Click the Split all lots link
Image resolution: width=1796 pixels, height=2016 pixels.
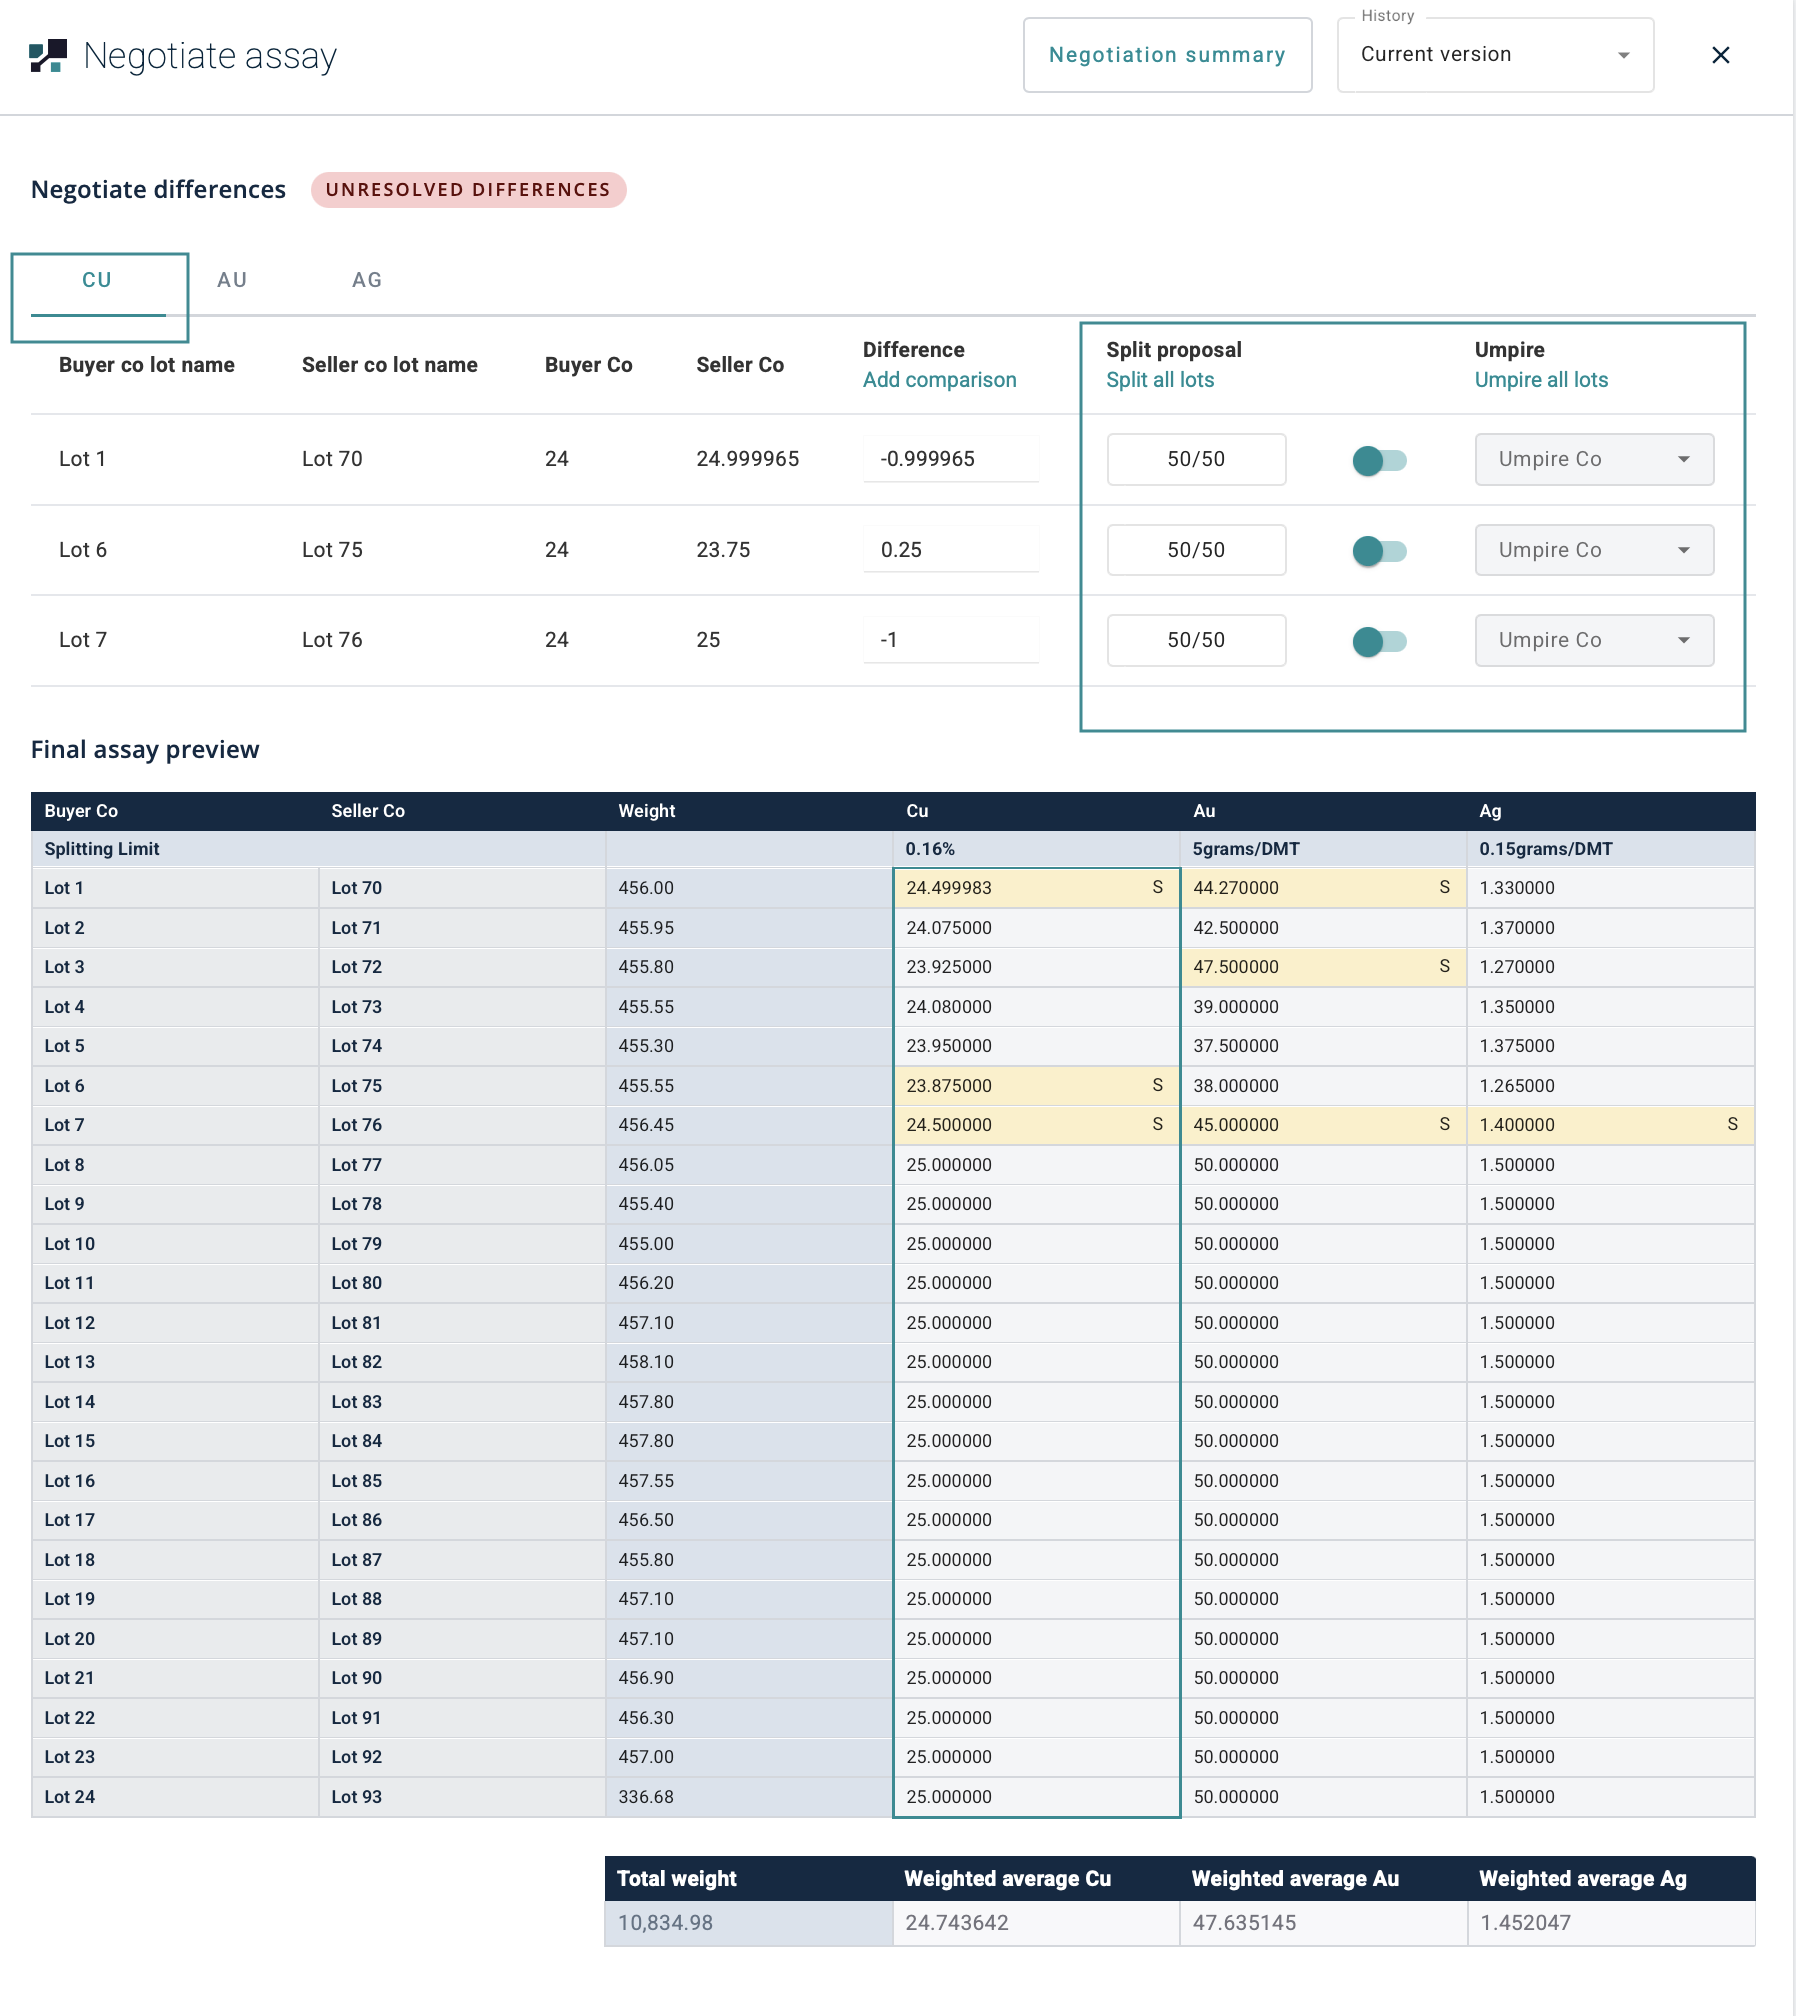(1159, 380)
